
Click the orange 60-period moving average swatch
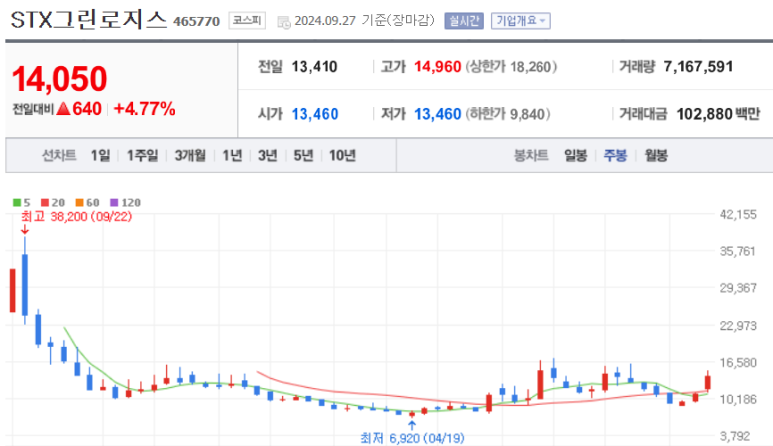coord(79,203)
